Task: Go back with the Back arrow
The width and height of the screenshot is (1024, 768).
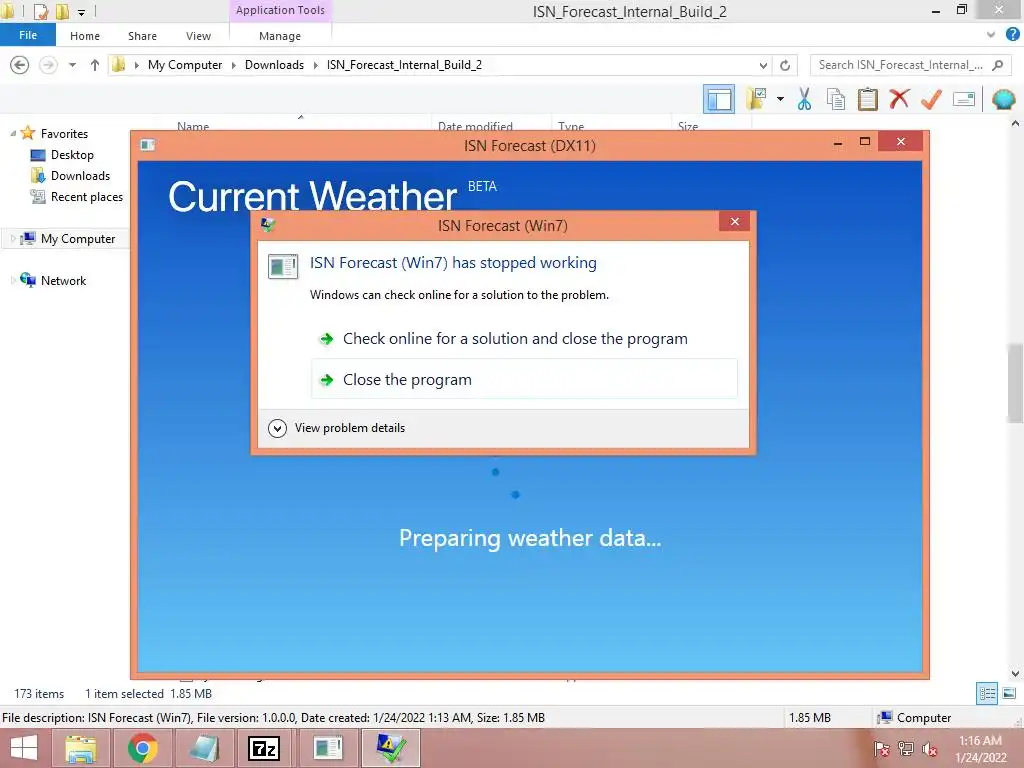Action: coord(20,65)
